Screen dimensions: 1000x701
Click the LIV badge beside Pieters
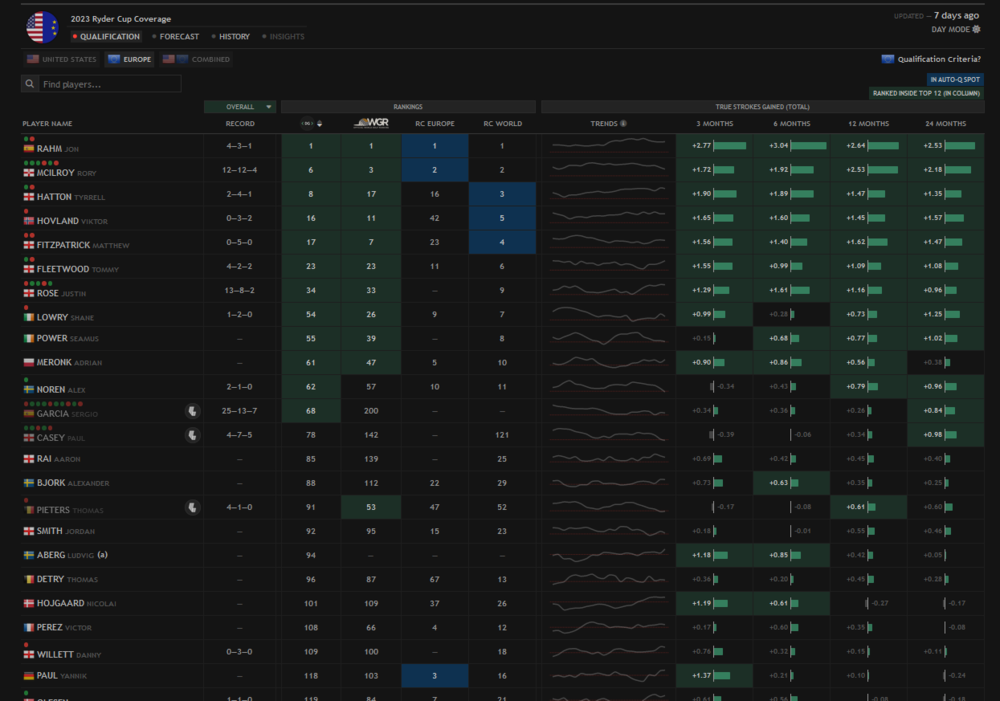pyautogui.click(x=192, y=507)
